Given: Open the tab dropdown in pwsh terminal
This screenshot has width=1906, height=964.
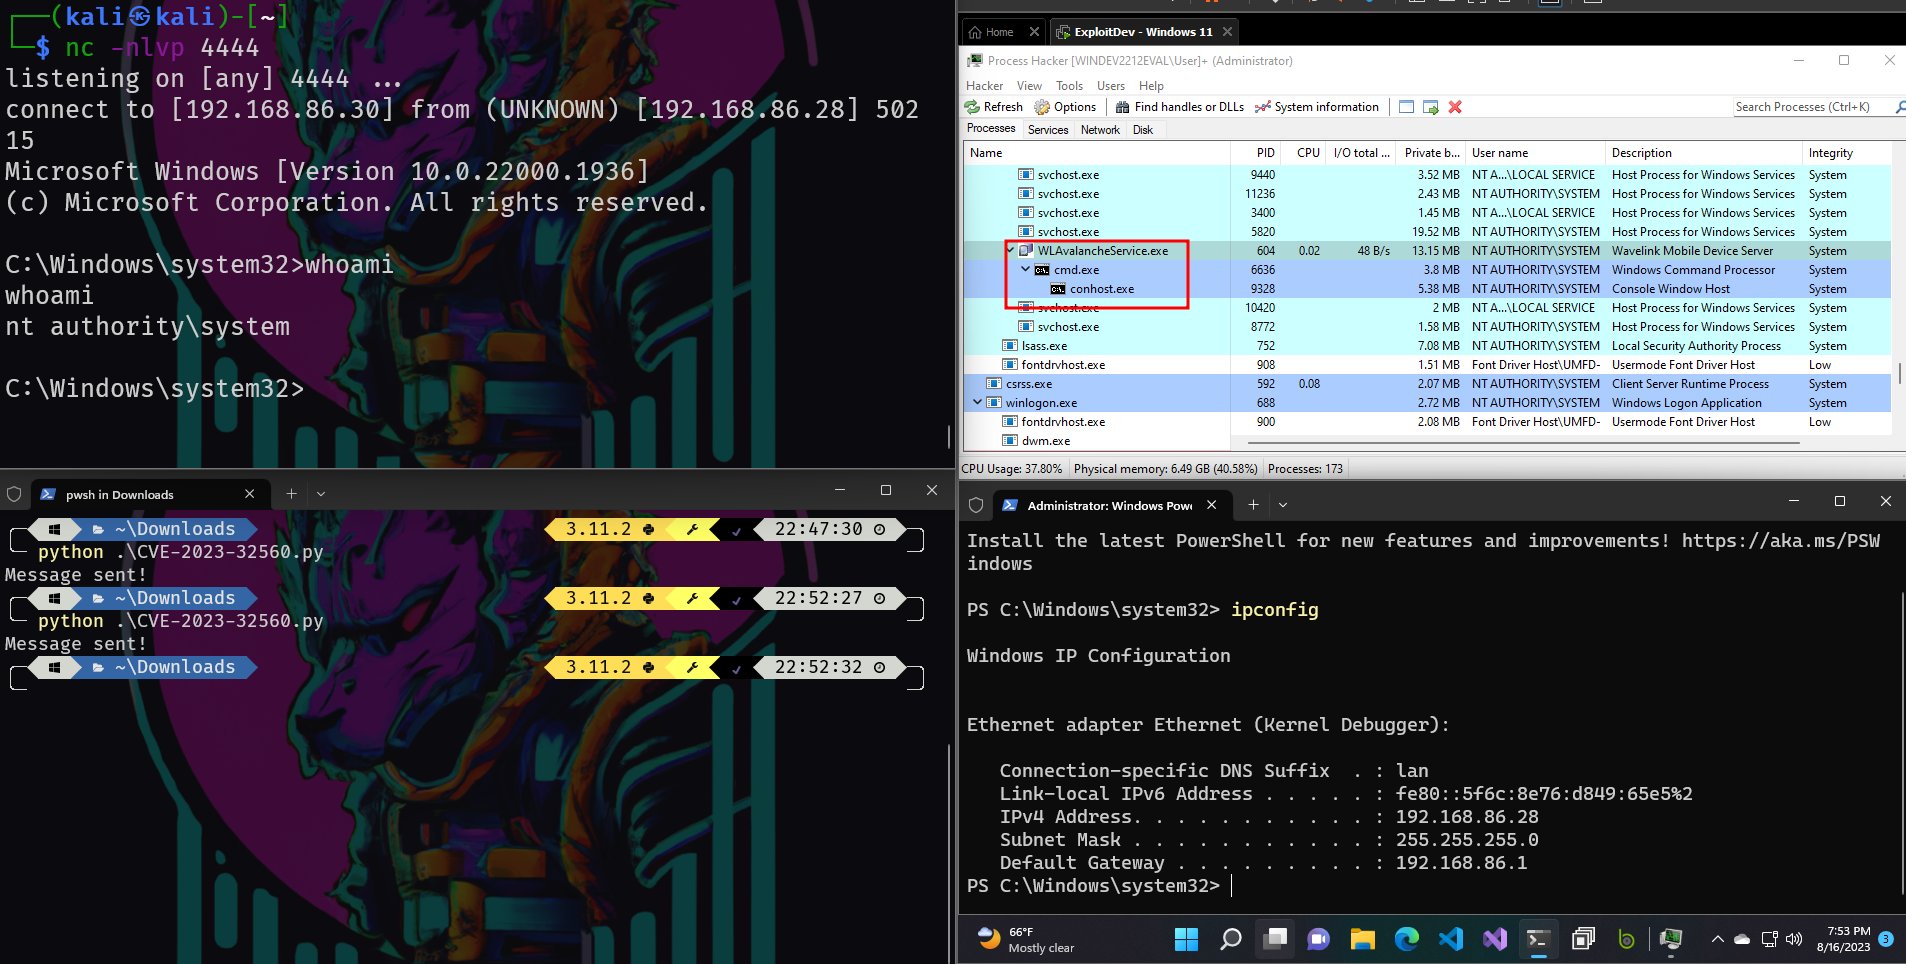Looking at the screenshot, I should (321, 493).
